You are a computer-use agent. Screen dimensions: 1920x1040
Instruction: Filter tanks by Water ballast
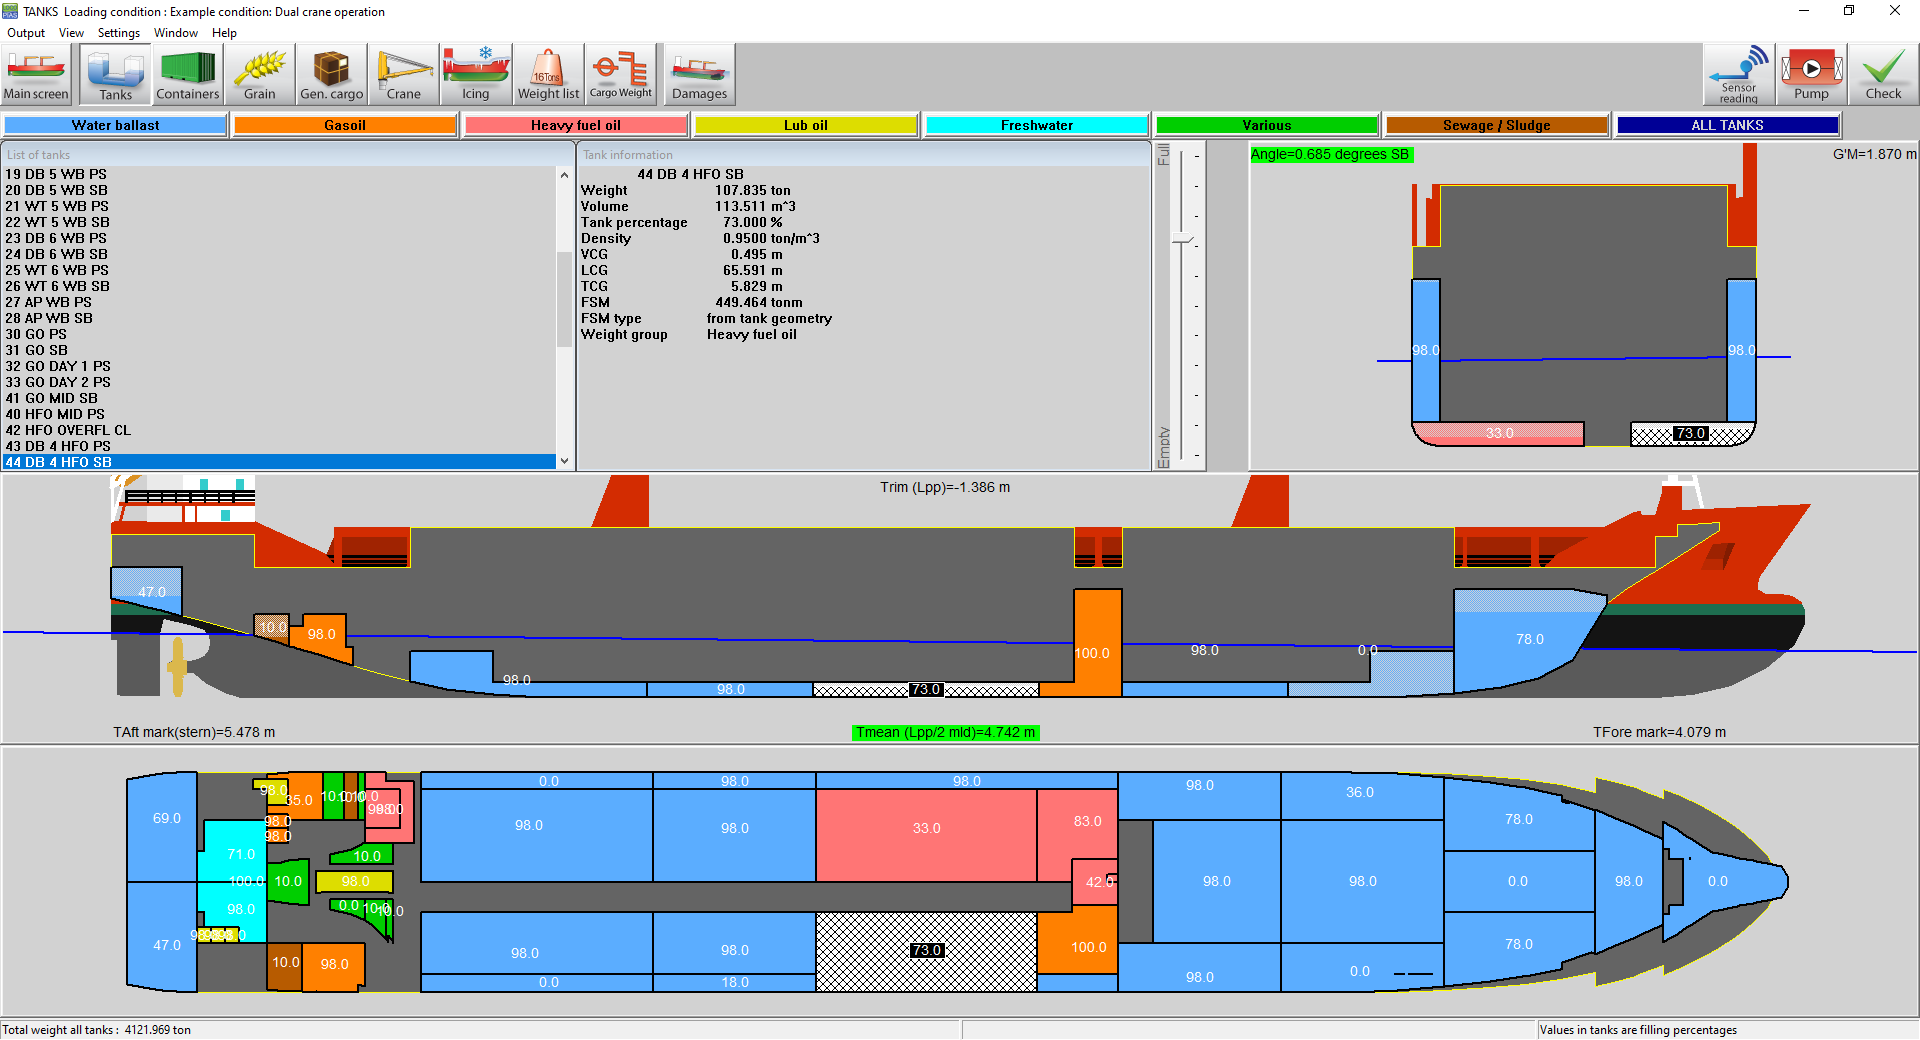tap(115, 125)
